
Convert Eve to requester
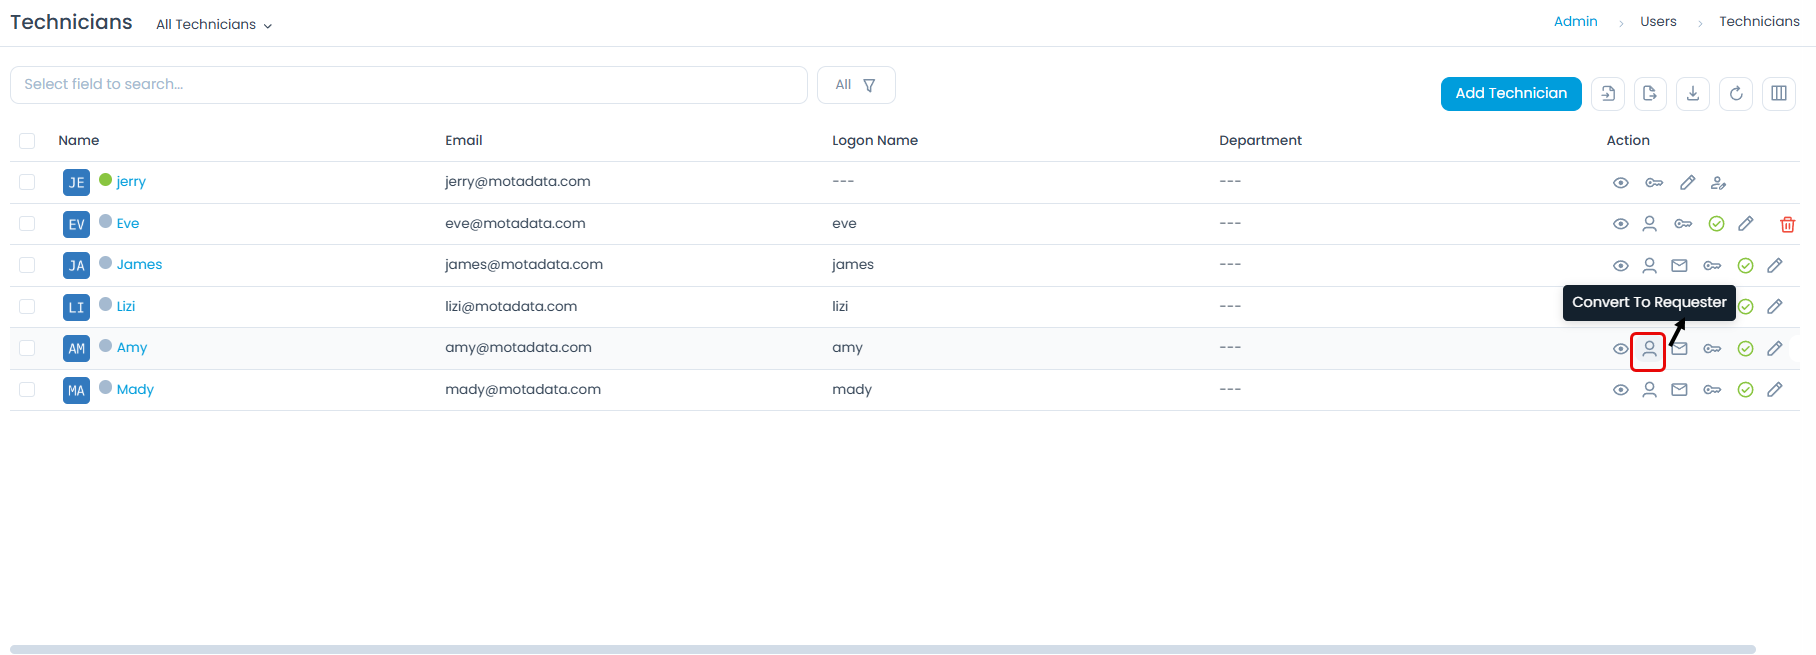pyautogui.click(x=1650, y=224)
